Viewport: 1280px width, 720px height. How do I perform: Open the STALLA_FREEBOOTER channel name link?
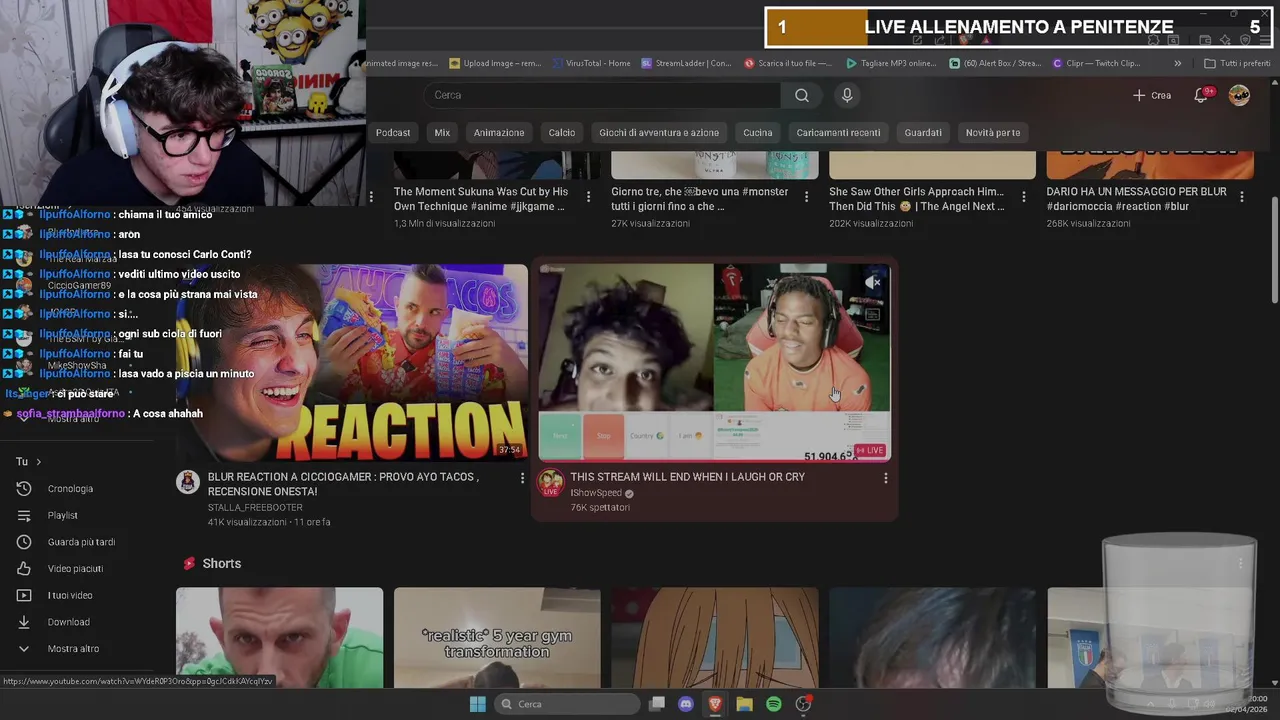(255, 507)
